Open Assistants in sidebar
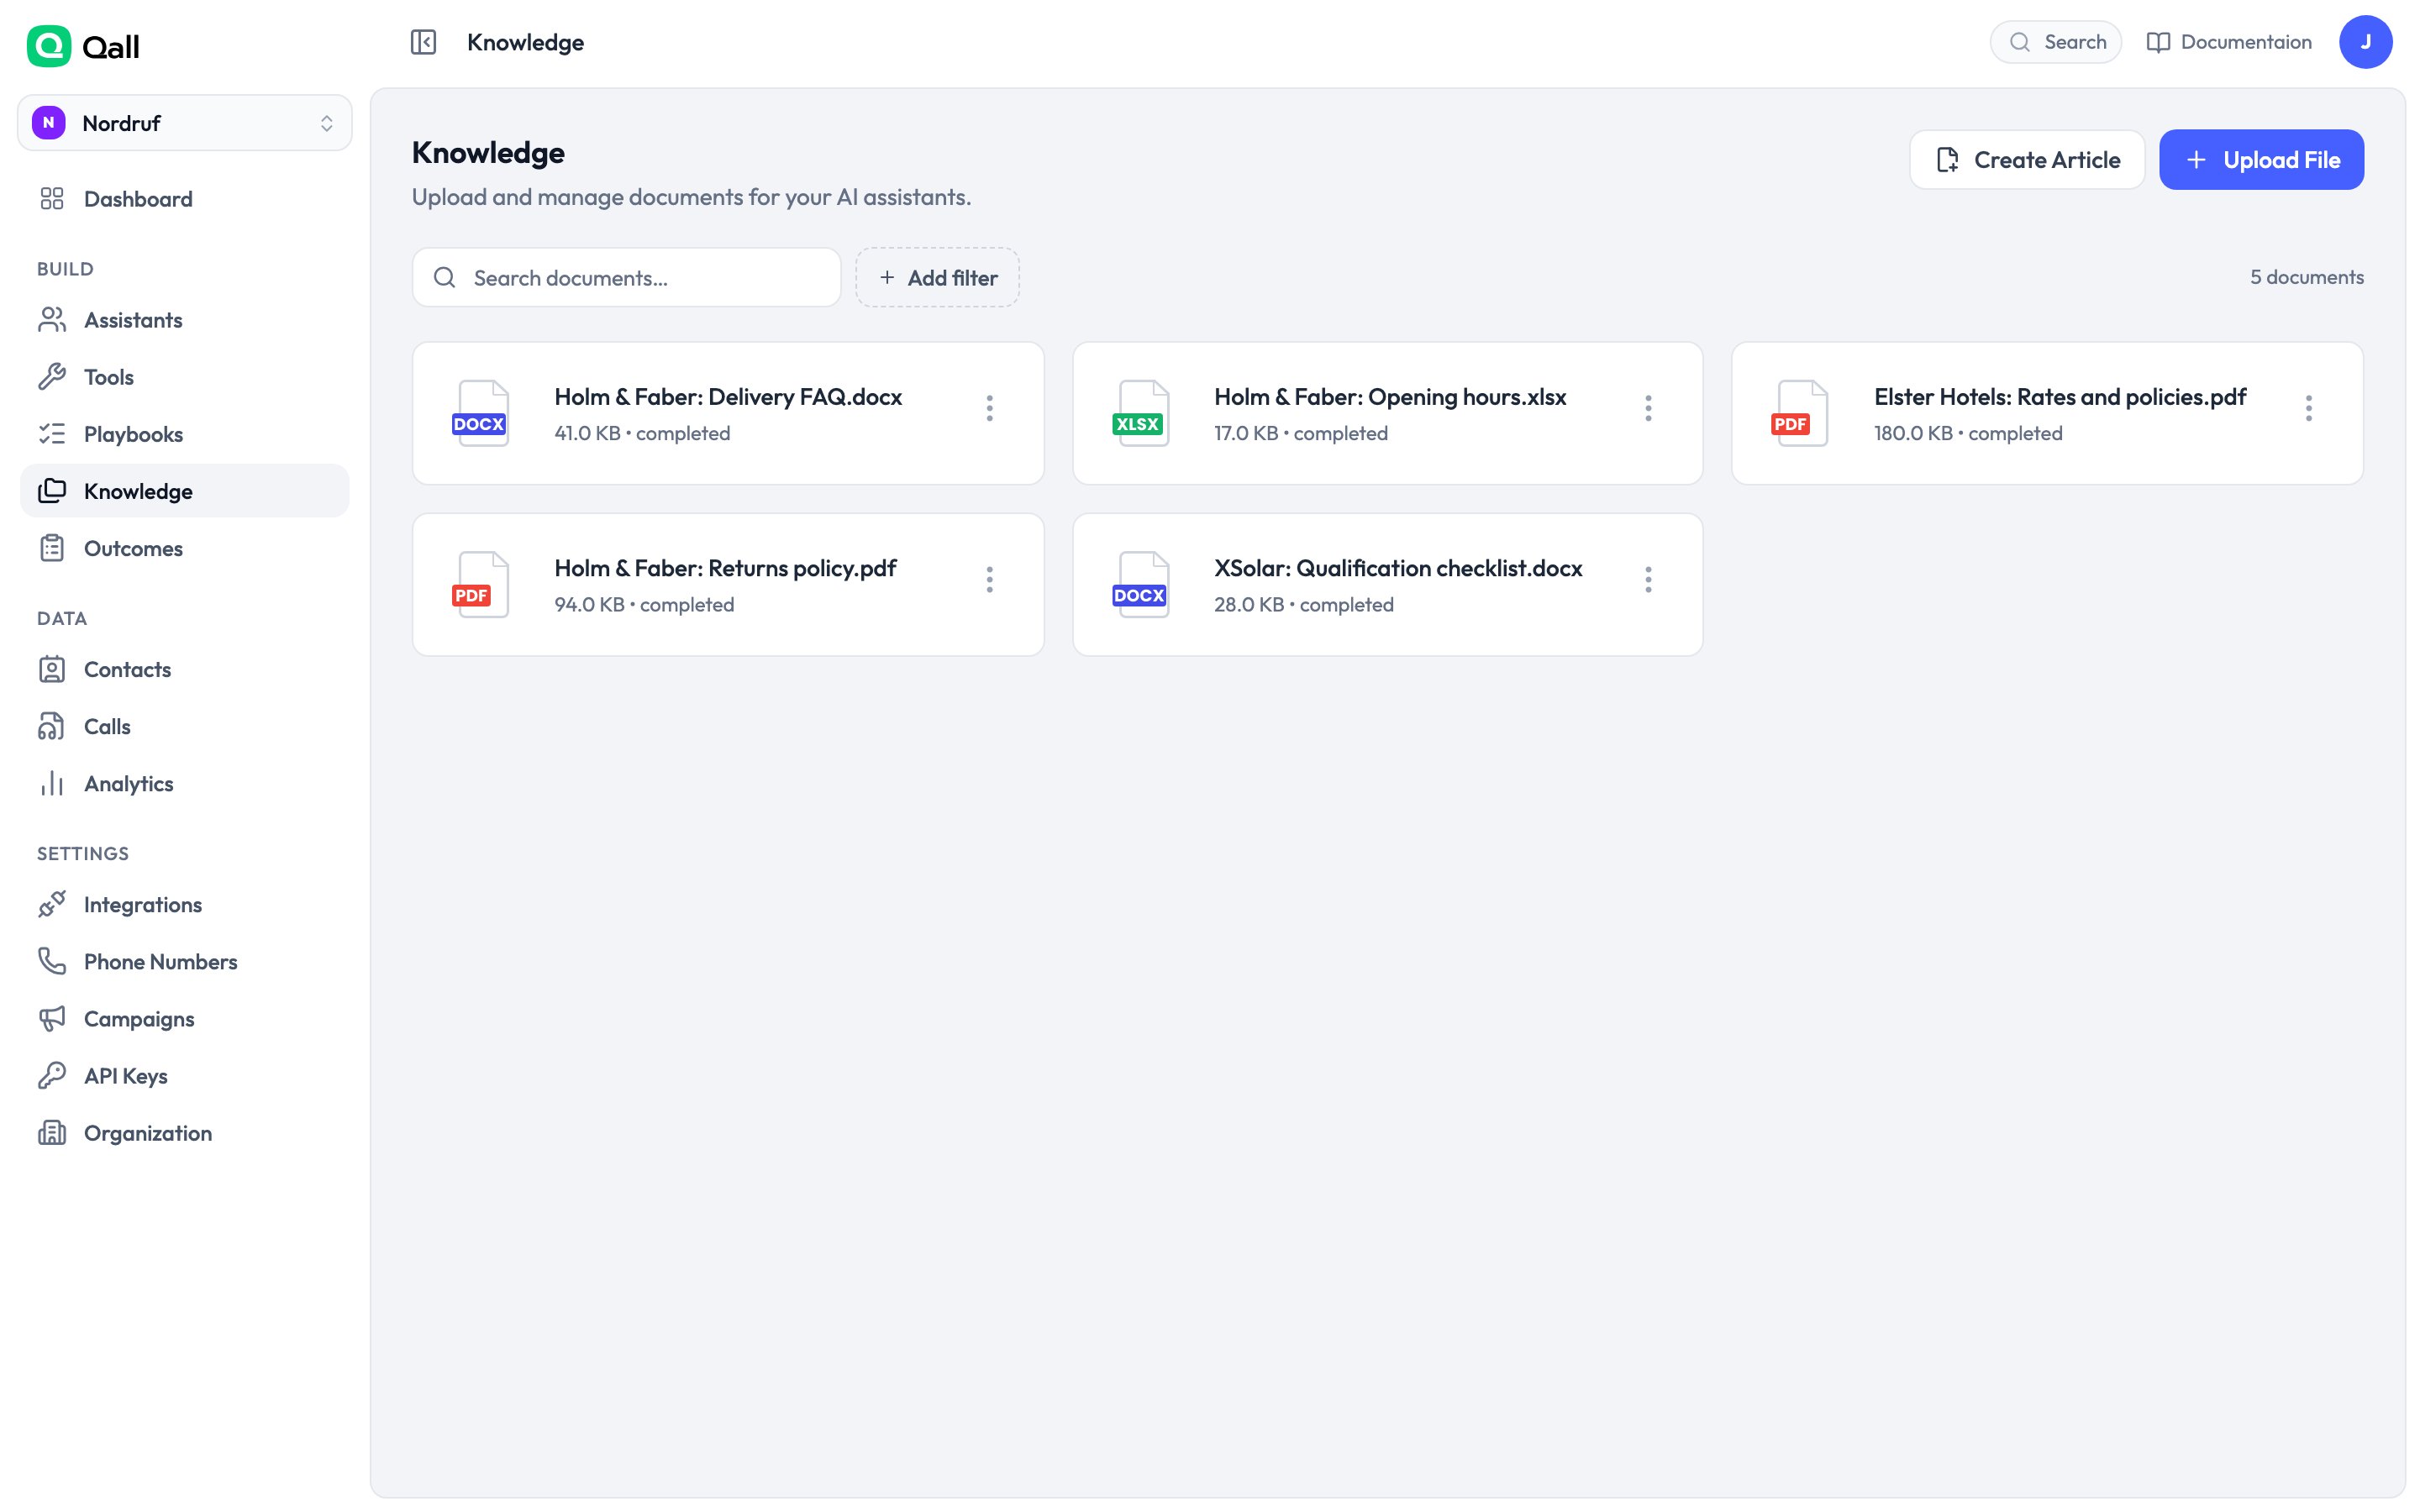2420x1512 pixels. 185,320
